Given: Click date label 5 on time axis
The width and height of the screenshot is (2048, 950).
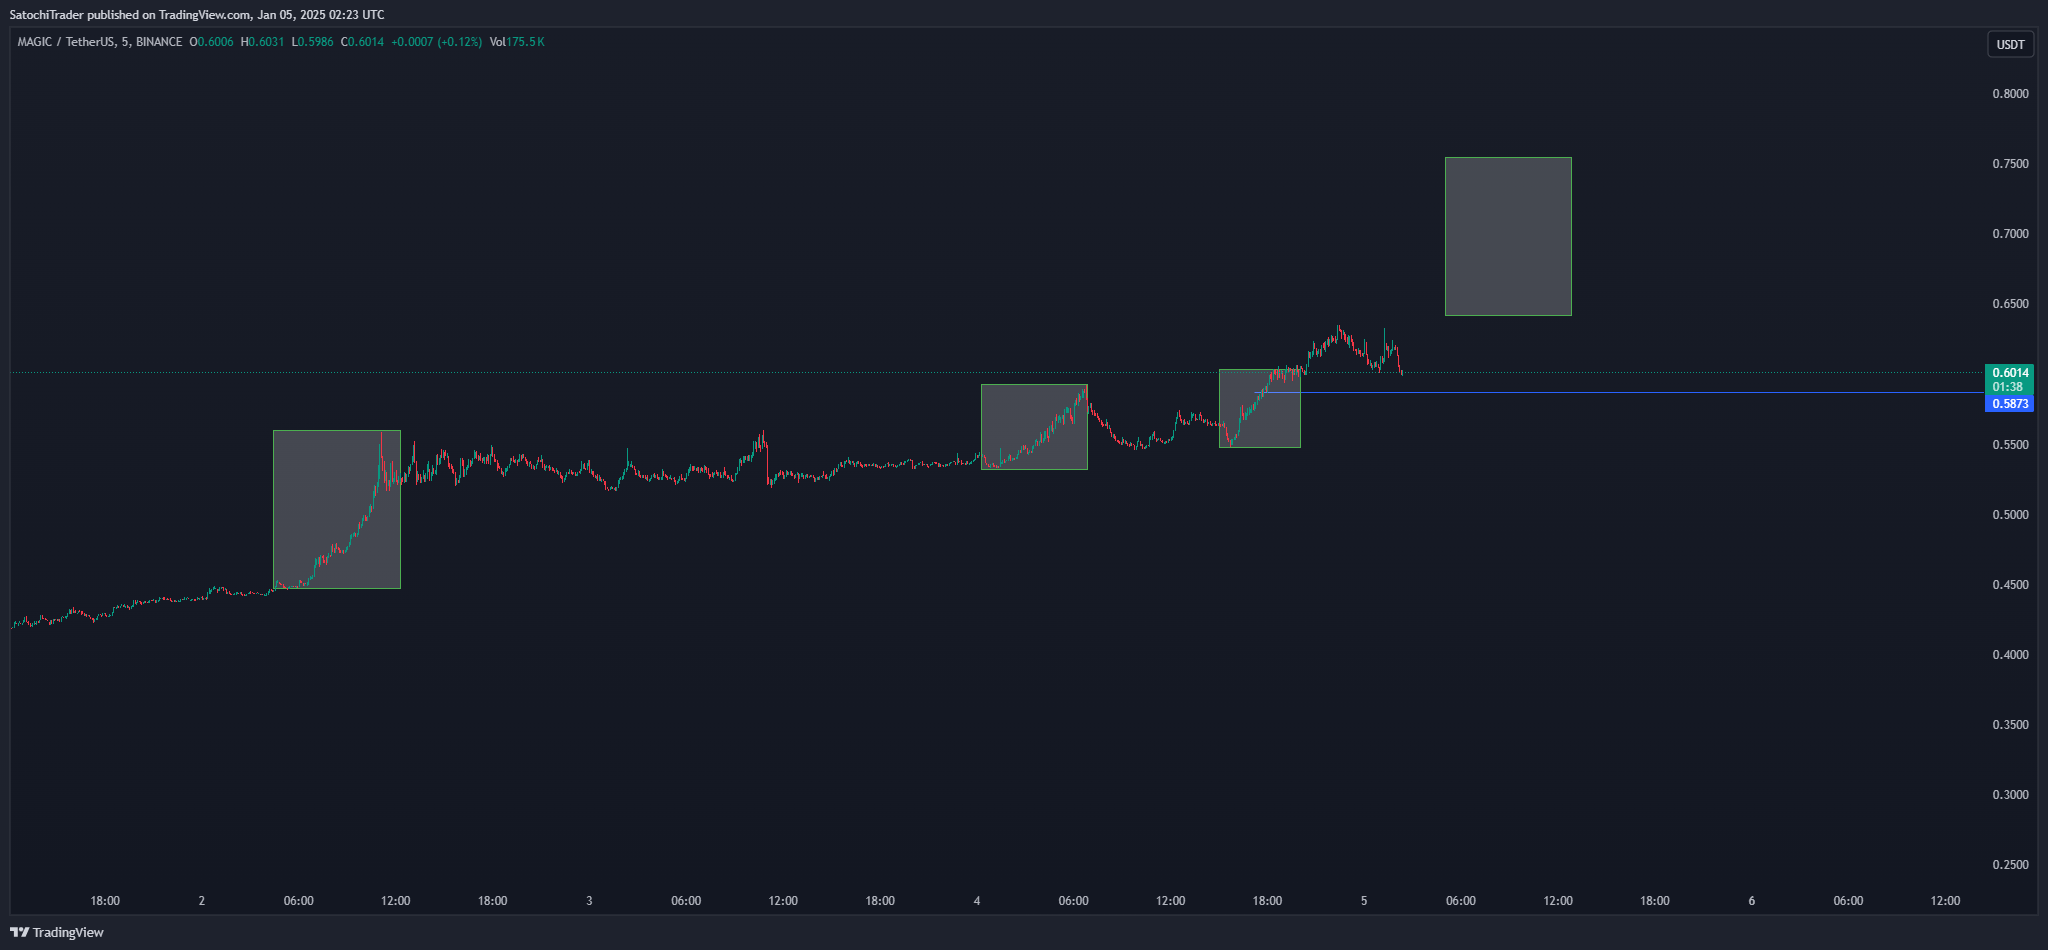Looking at the screenshot, I should (1364, 901).
